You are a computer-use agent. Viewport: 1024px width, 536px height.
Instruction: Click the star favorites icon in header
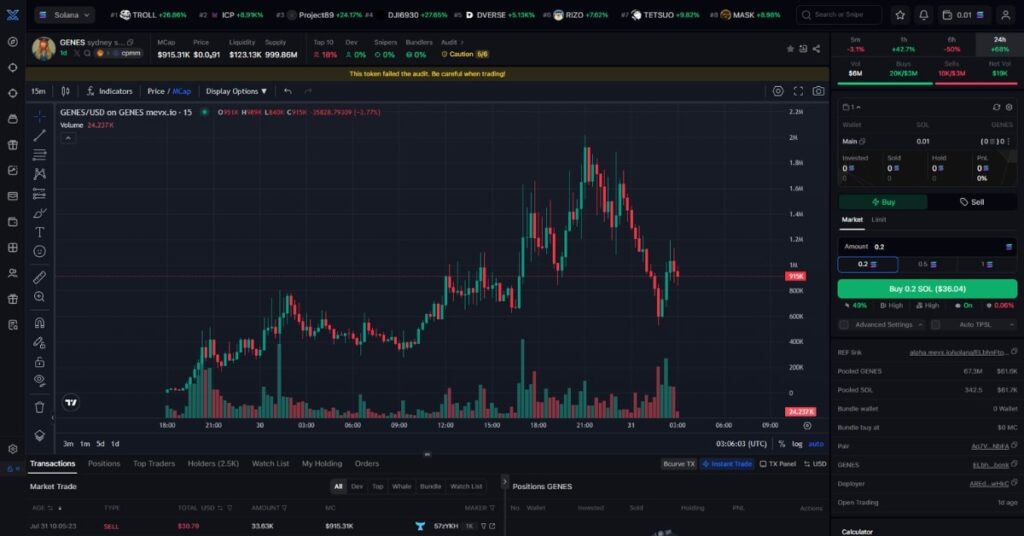[x=900, y=14]
